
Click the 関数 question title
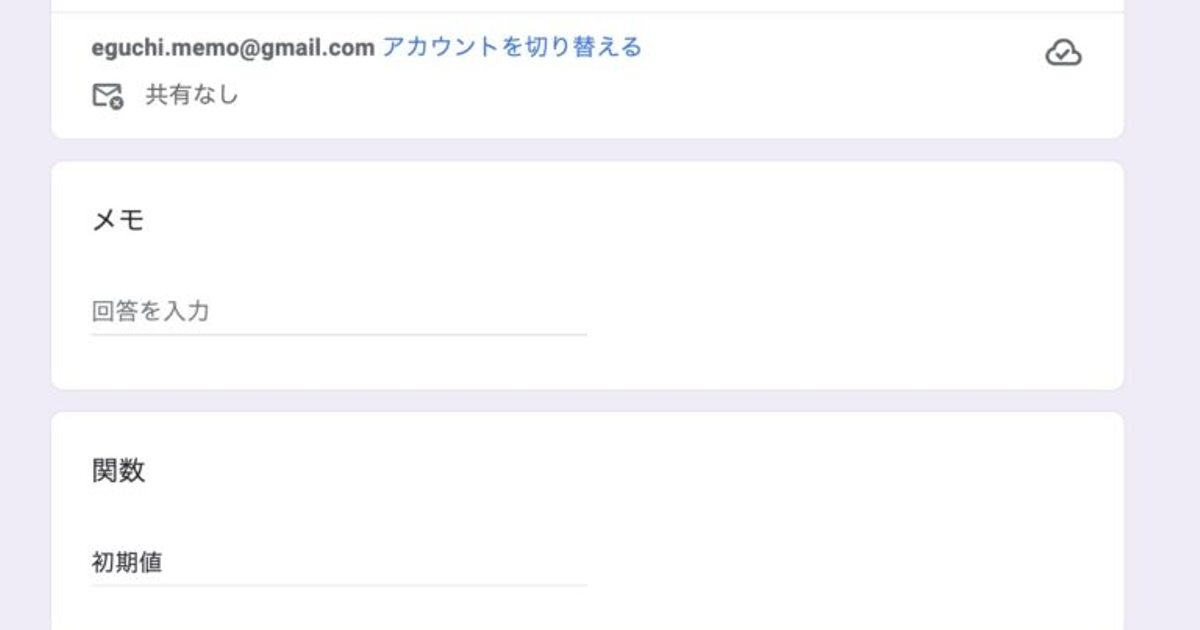[118, 471]
